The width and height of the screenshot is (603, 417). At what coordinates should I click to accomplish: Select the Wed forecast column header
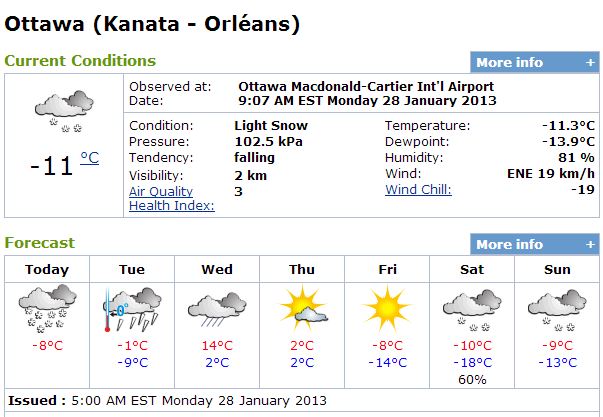(x=217, y=269)
